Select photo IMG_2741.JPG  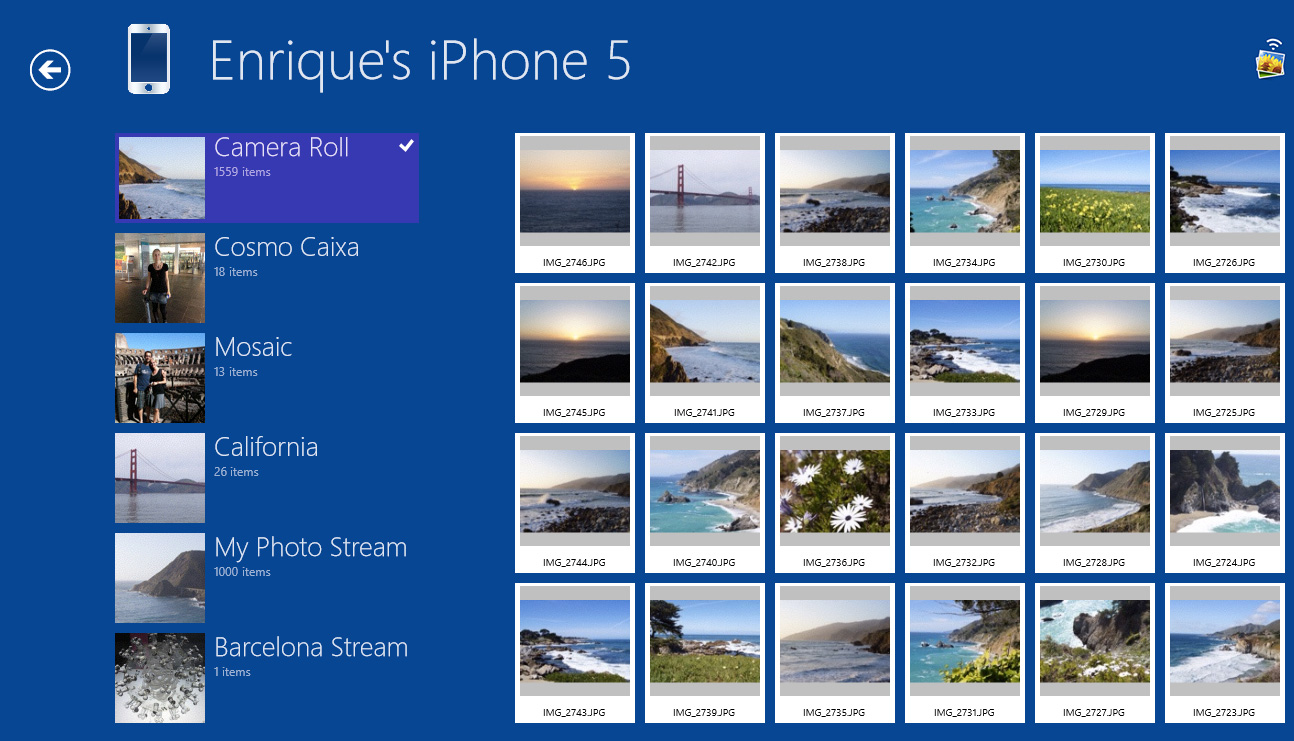point(705,353)
